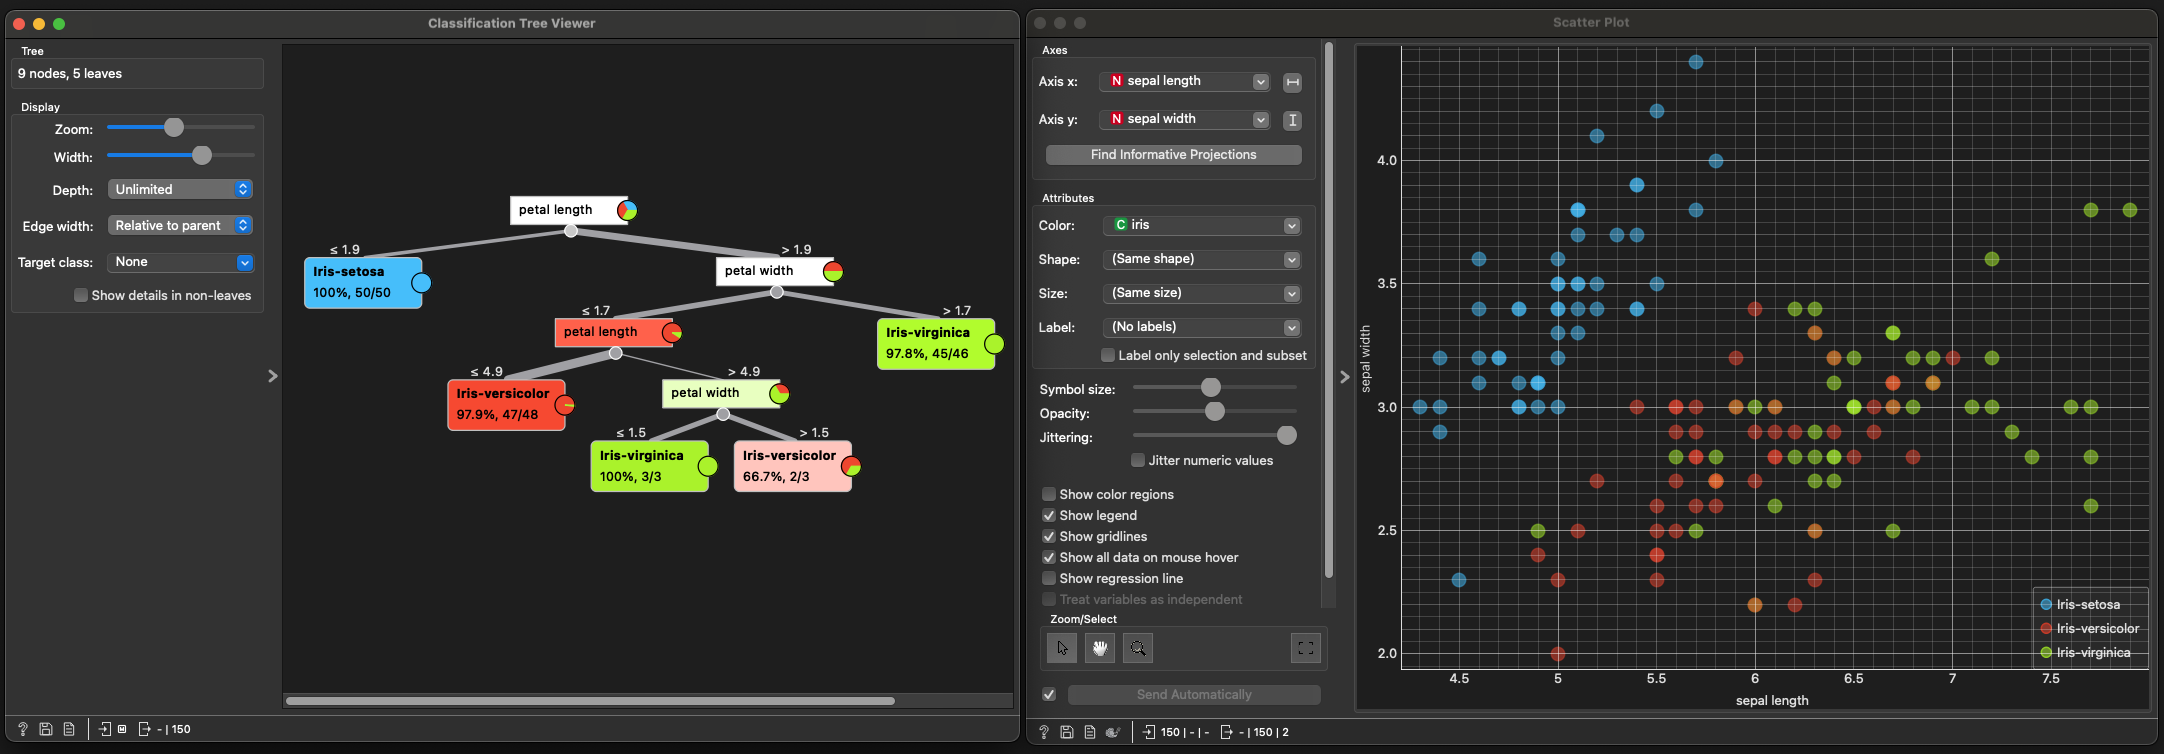Open the Axis x sepal length dropdown
This screenshot has height=754, width=2164.
tap(1185, 81)
